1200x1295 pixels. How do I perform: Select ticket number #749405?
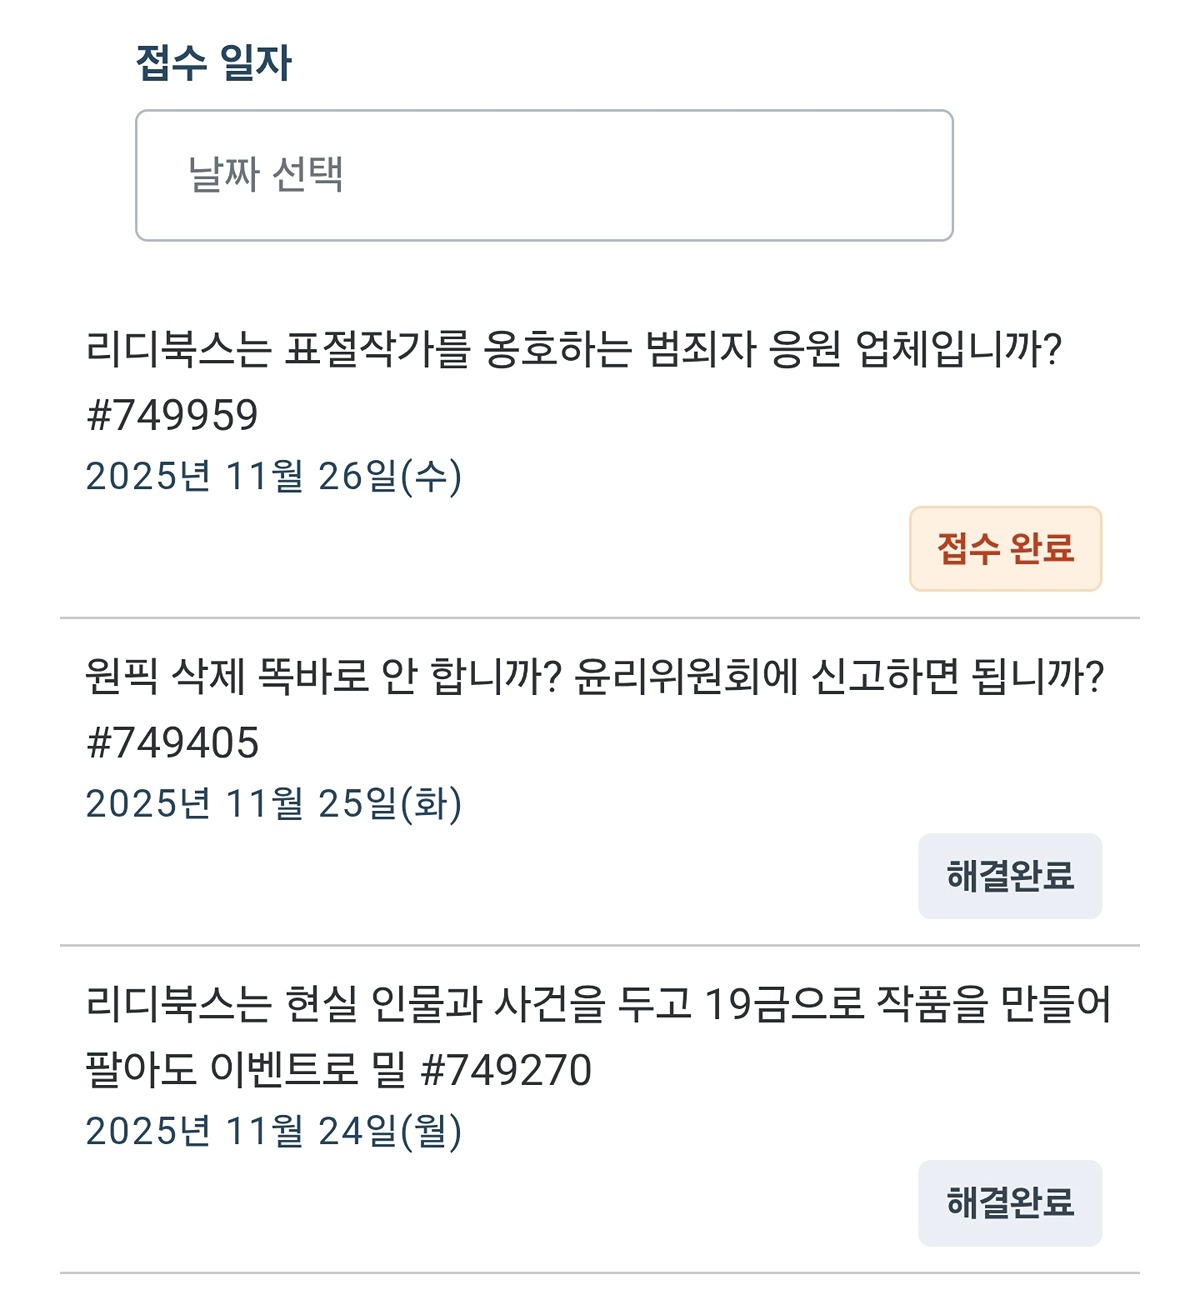click(173, 742)
